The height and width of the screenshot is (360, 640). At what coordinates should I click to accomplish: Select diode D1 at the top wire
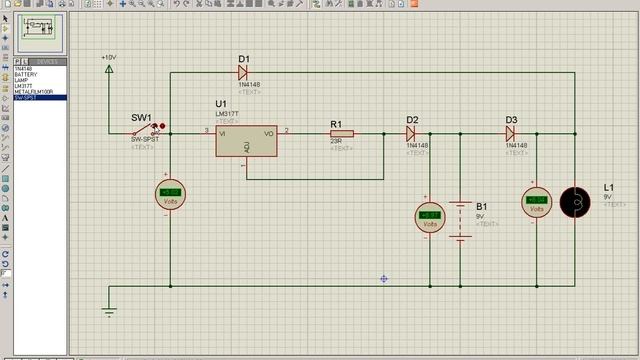(x=243, y=73)
